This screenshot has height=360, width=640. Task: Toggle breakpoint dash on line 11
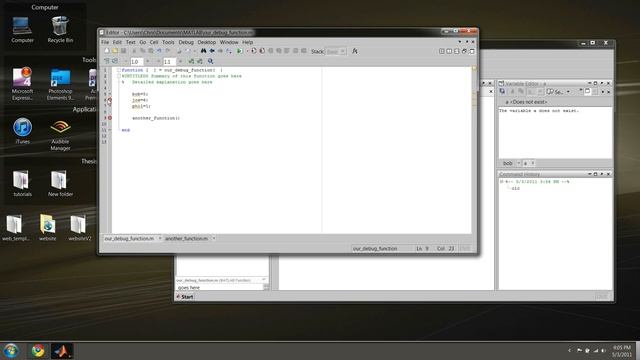(x=110, y=130)
